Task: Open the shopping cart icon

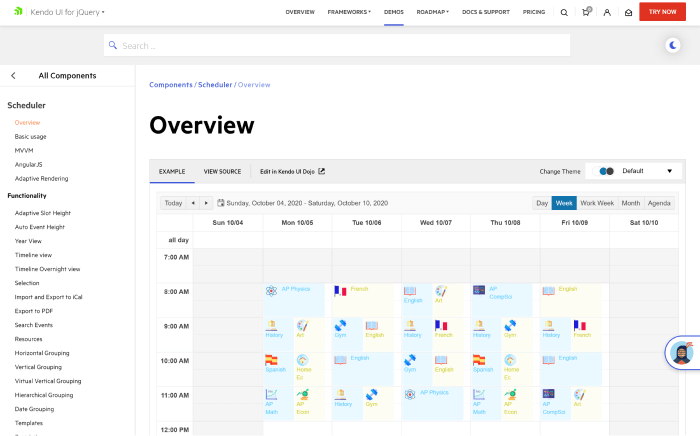Action: tap(586, 12)
